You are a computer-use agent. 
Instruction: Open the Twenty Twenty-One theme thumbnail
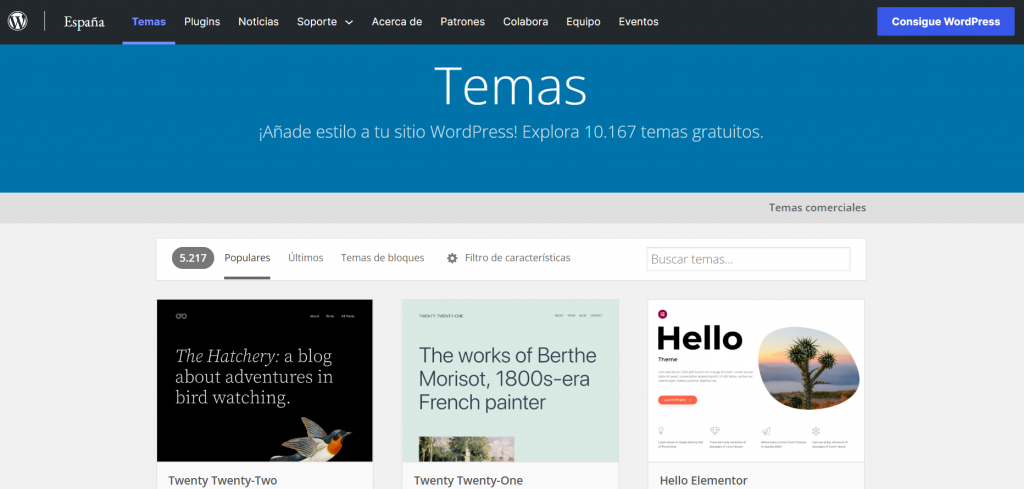(x=510, y=381)
